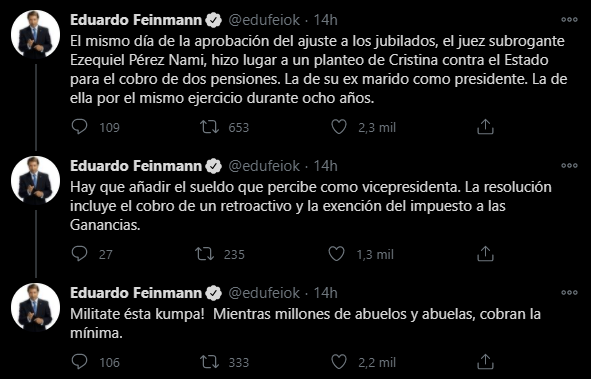Open the 14h timestamp of the third tweet

click(x=326, y=293)
